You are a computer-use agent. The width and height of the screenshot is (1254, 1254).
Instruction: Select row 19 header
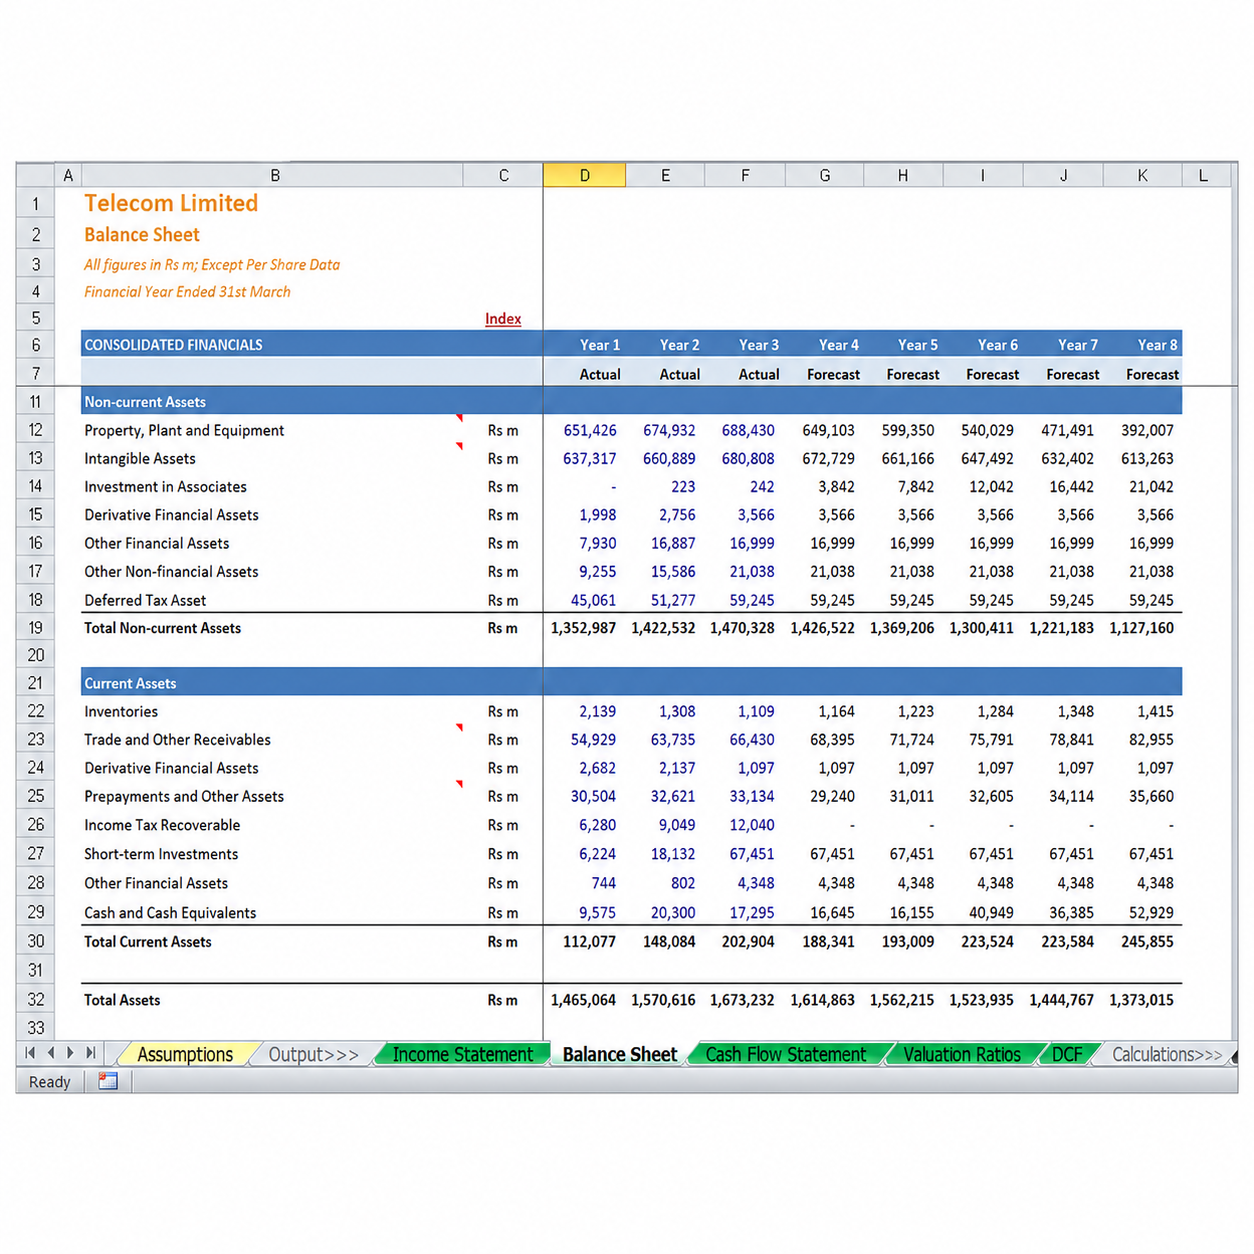35,628
